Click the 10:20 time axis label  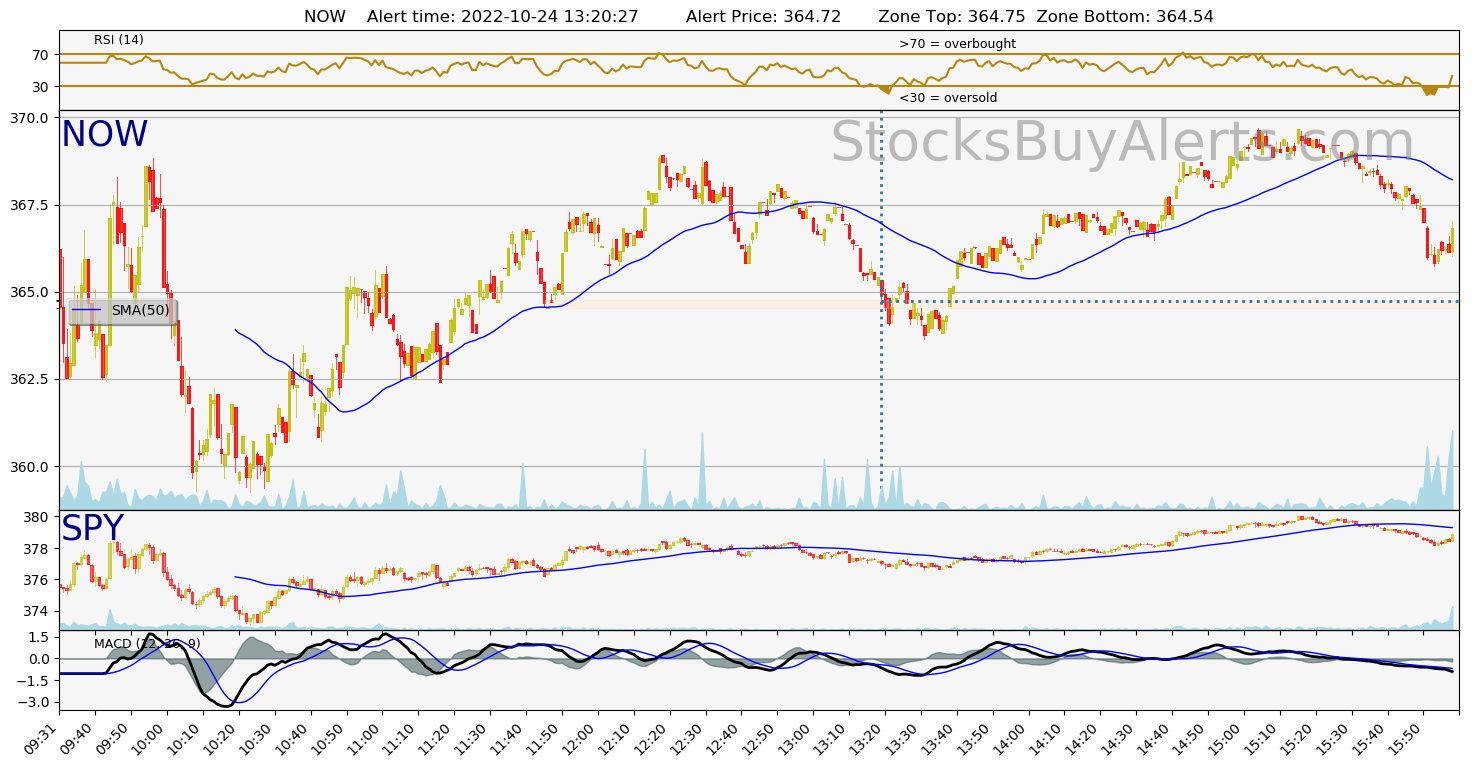[219, 740]
